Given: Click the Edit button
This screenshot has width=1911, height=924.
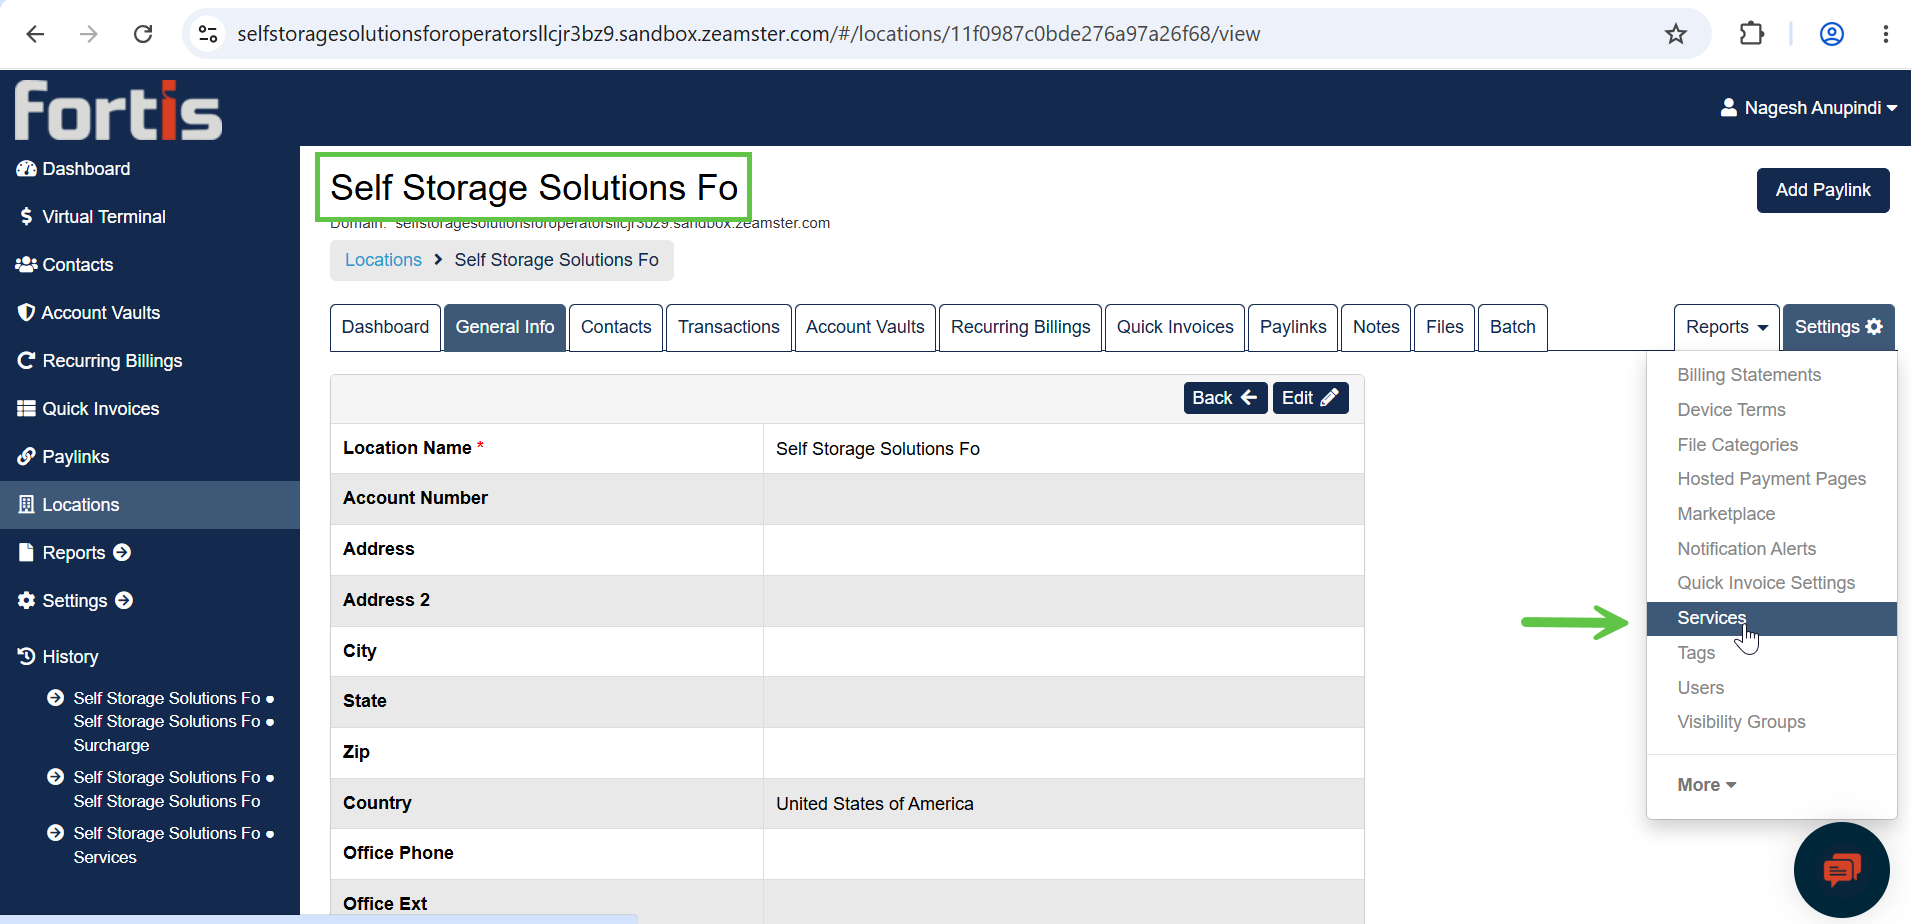Looking at the screenshot, I should tap(1310, 398).
